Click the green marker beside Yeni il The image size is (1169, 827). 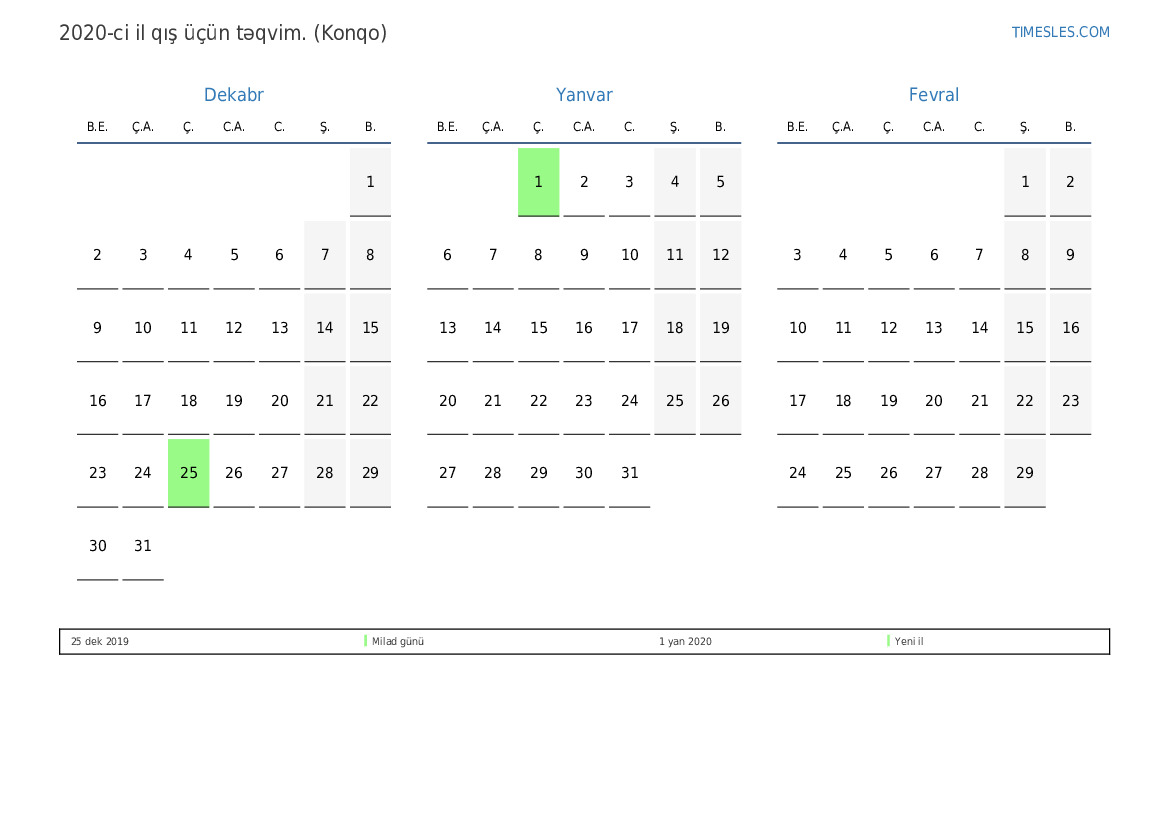(x=888, y=641)
